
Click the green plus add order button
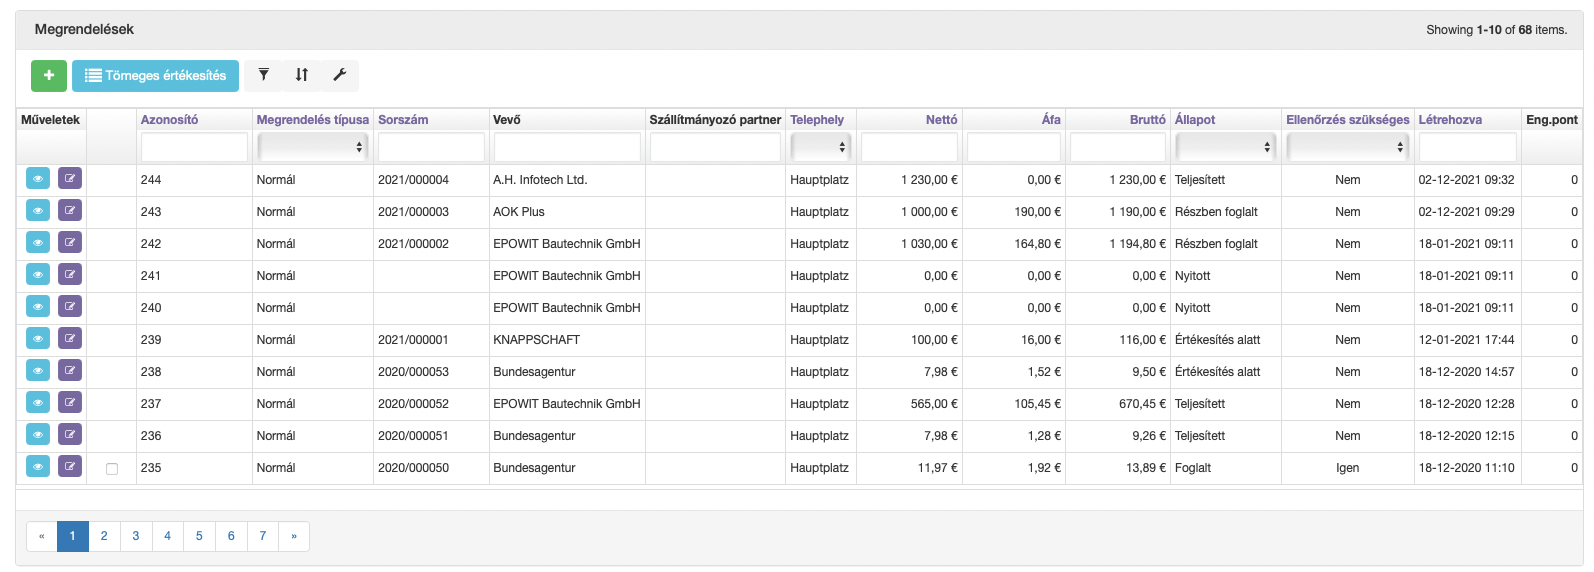click(49, 75)
